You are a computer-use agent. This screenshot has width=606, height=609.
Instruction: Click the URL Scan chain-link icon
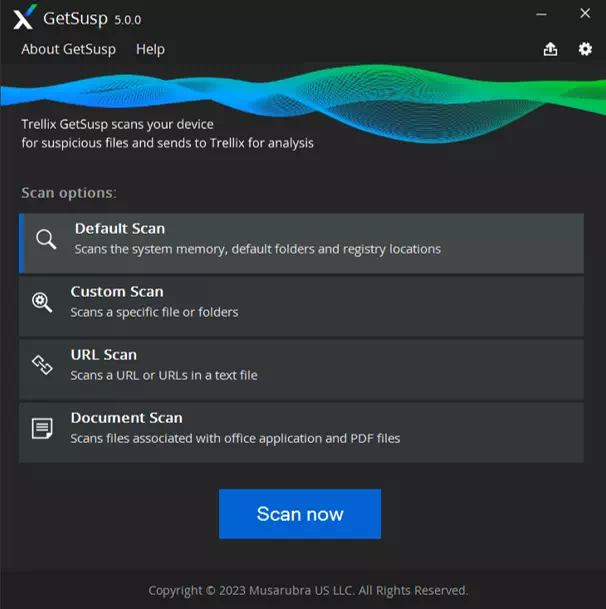coord(42,365)
